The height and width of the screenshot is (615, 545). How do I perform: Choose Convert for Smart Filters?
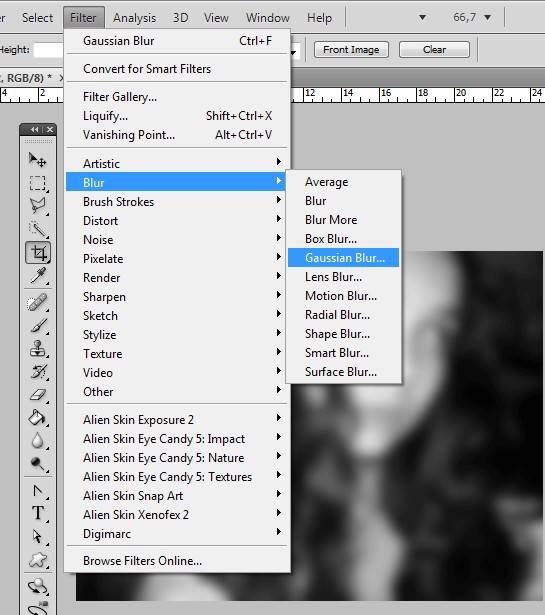[x=177, y=69]
